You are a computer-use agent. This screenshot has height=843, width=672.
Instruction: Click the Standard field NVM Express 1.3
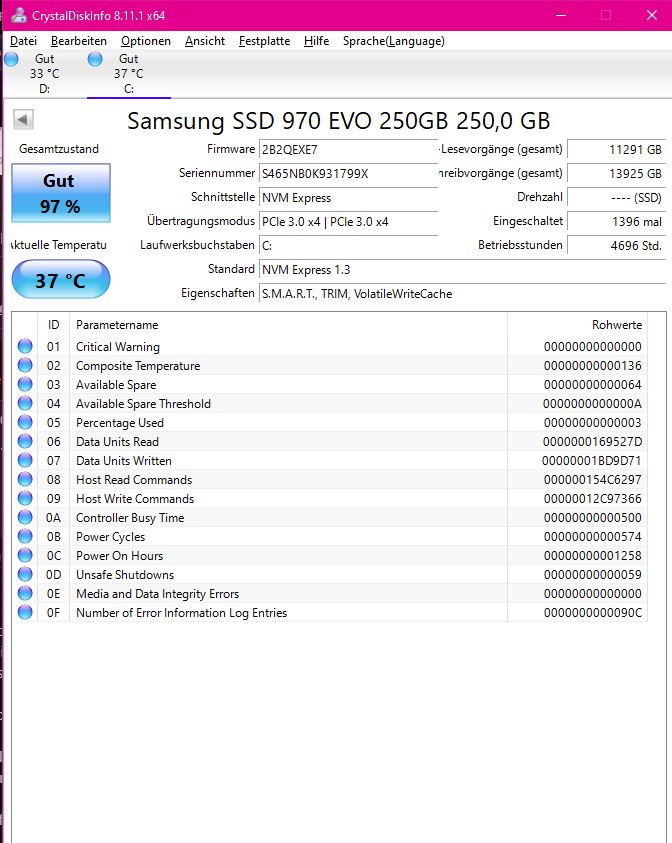click(x=462, y=270)
